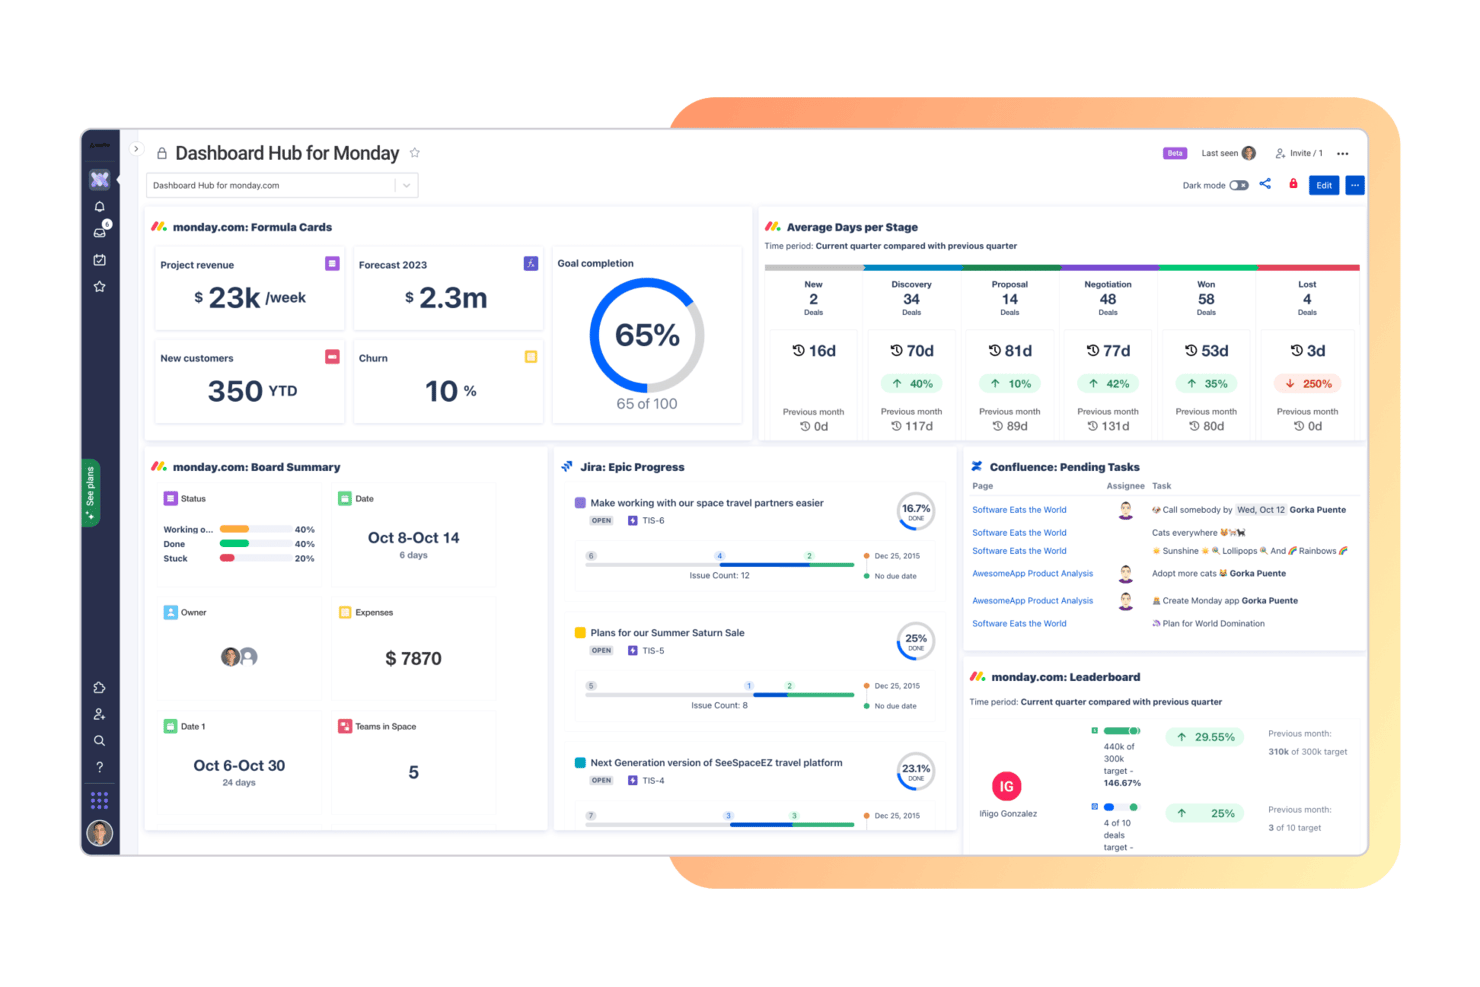Click Invite / 1
This screenshot has height=987, width=1480.
click(1299, 154)
